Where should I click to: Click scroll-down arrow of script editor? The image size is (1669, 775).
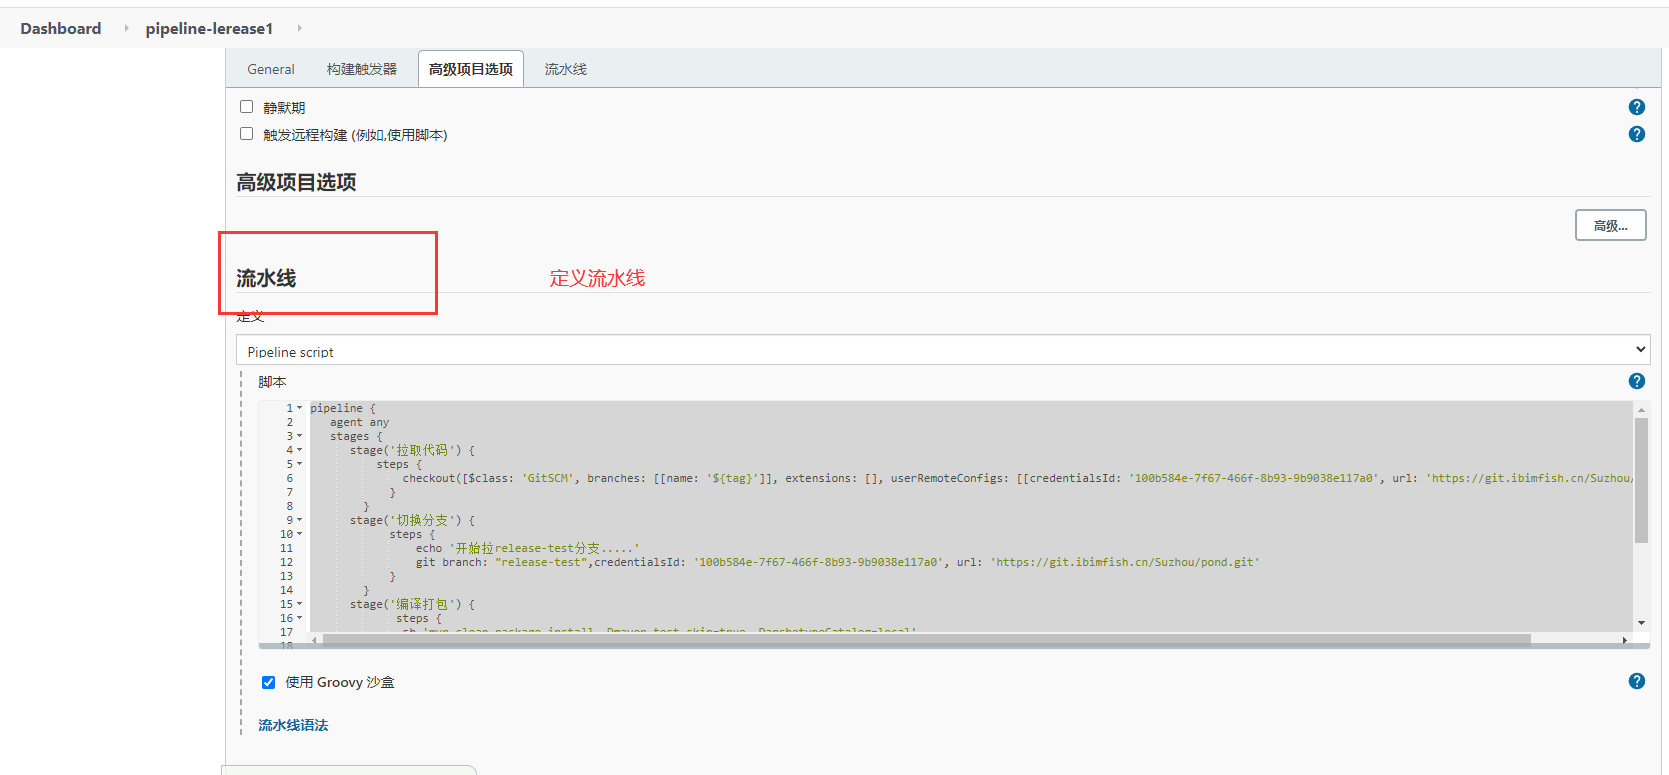click(x=1641, y=623)
